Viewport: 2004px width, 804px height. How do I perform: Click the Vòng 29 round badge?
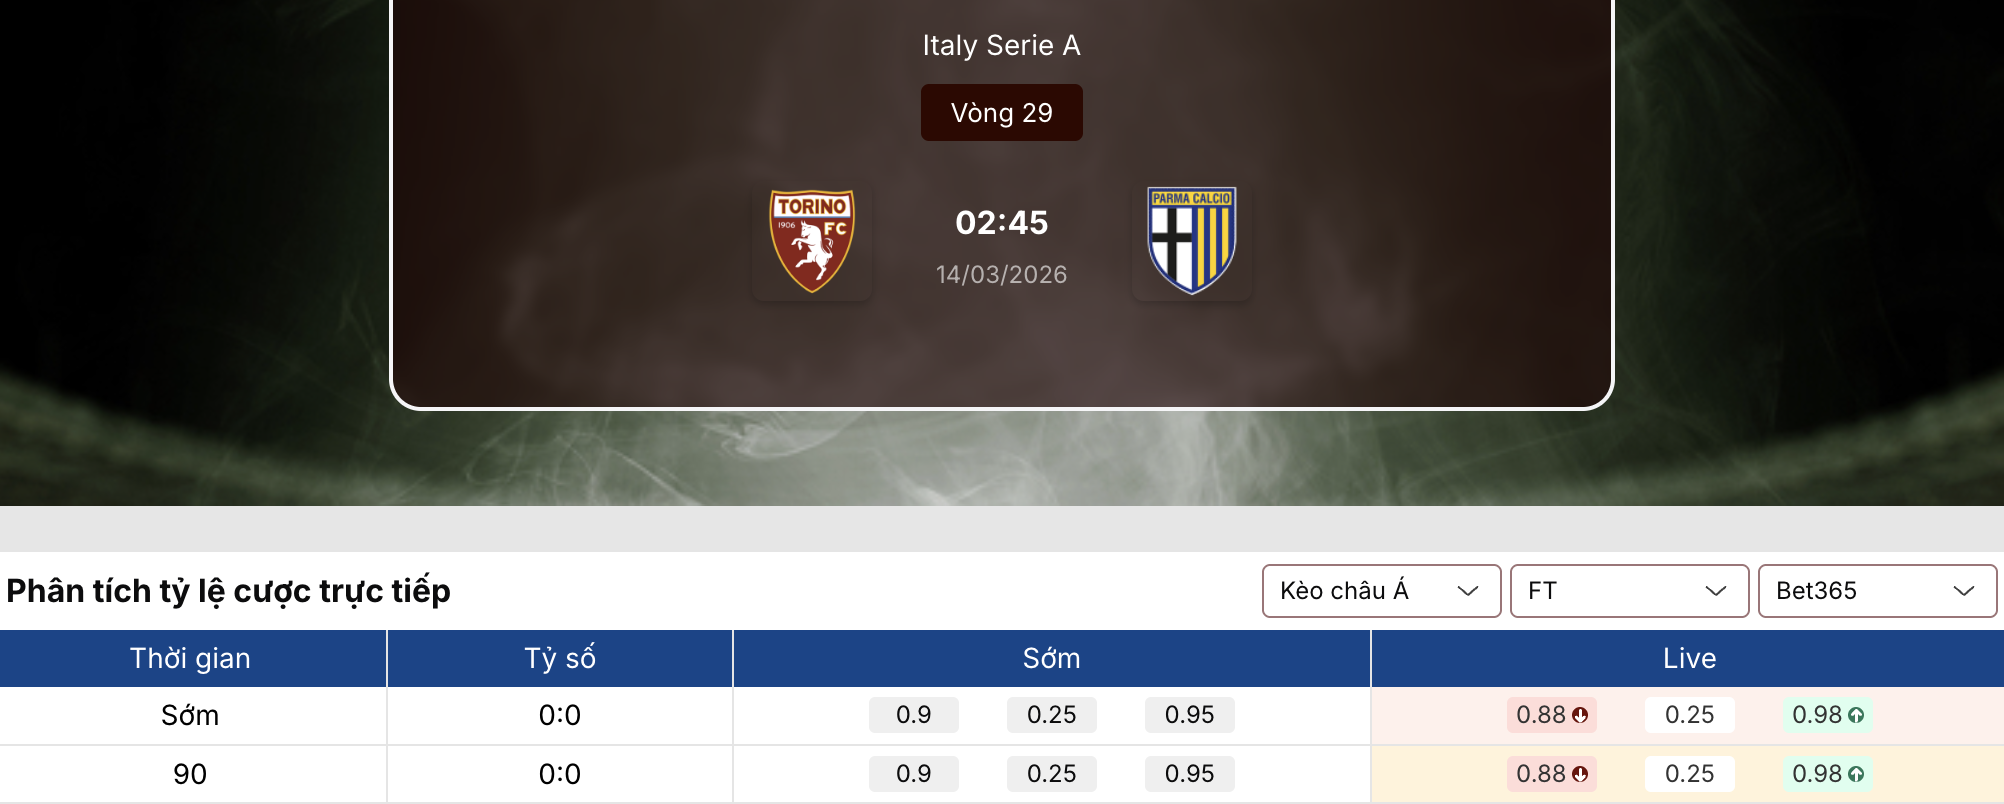coord(1001,113)
